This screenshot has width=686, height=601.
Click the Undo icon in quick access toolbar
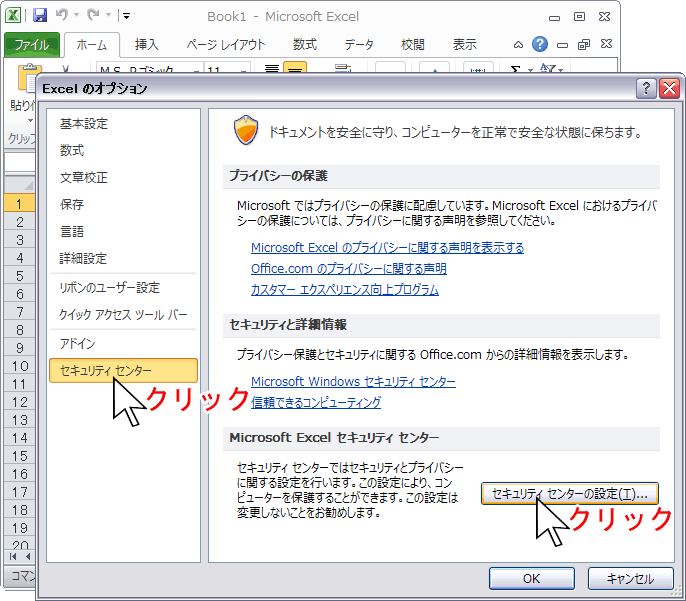click(x=62, y=15)
